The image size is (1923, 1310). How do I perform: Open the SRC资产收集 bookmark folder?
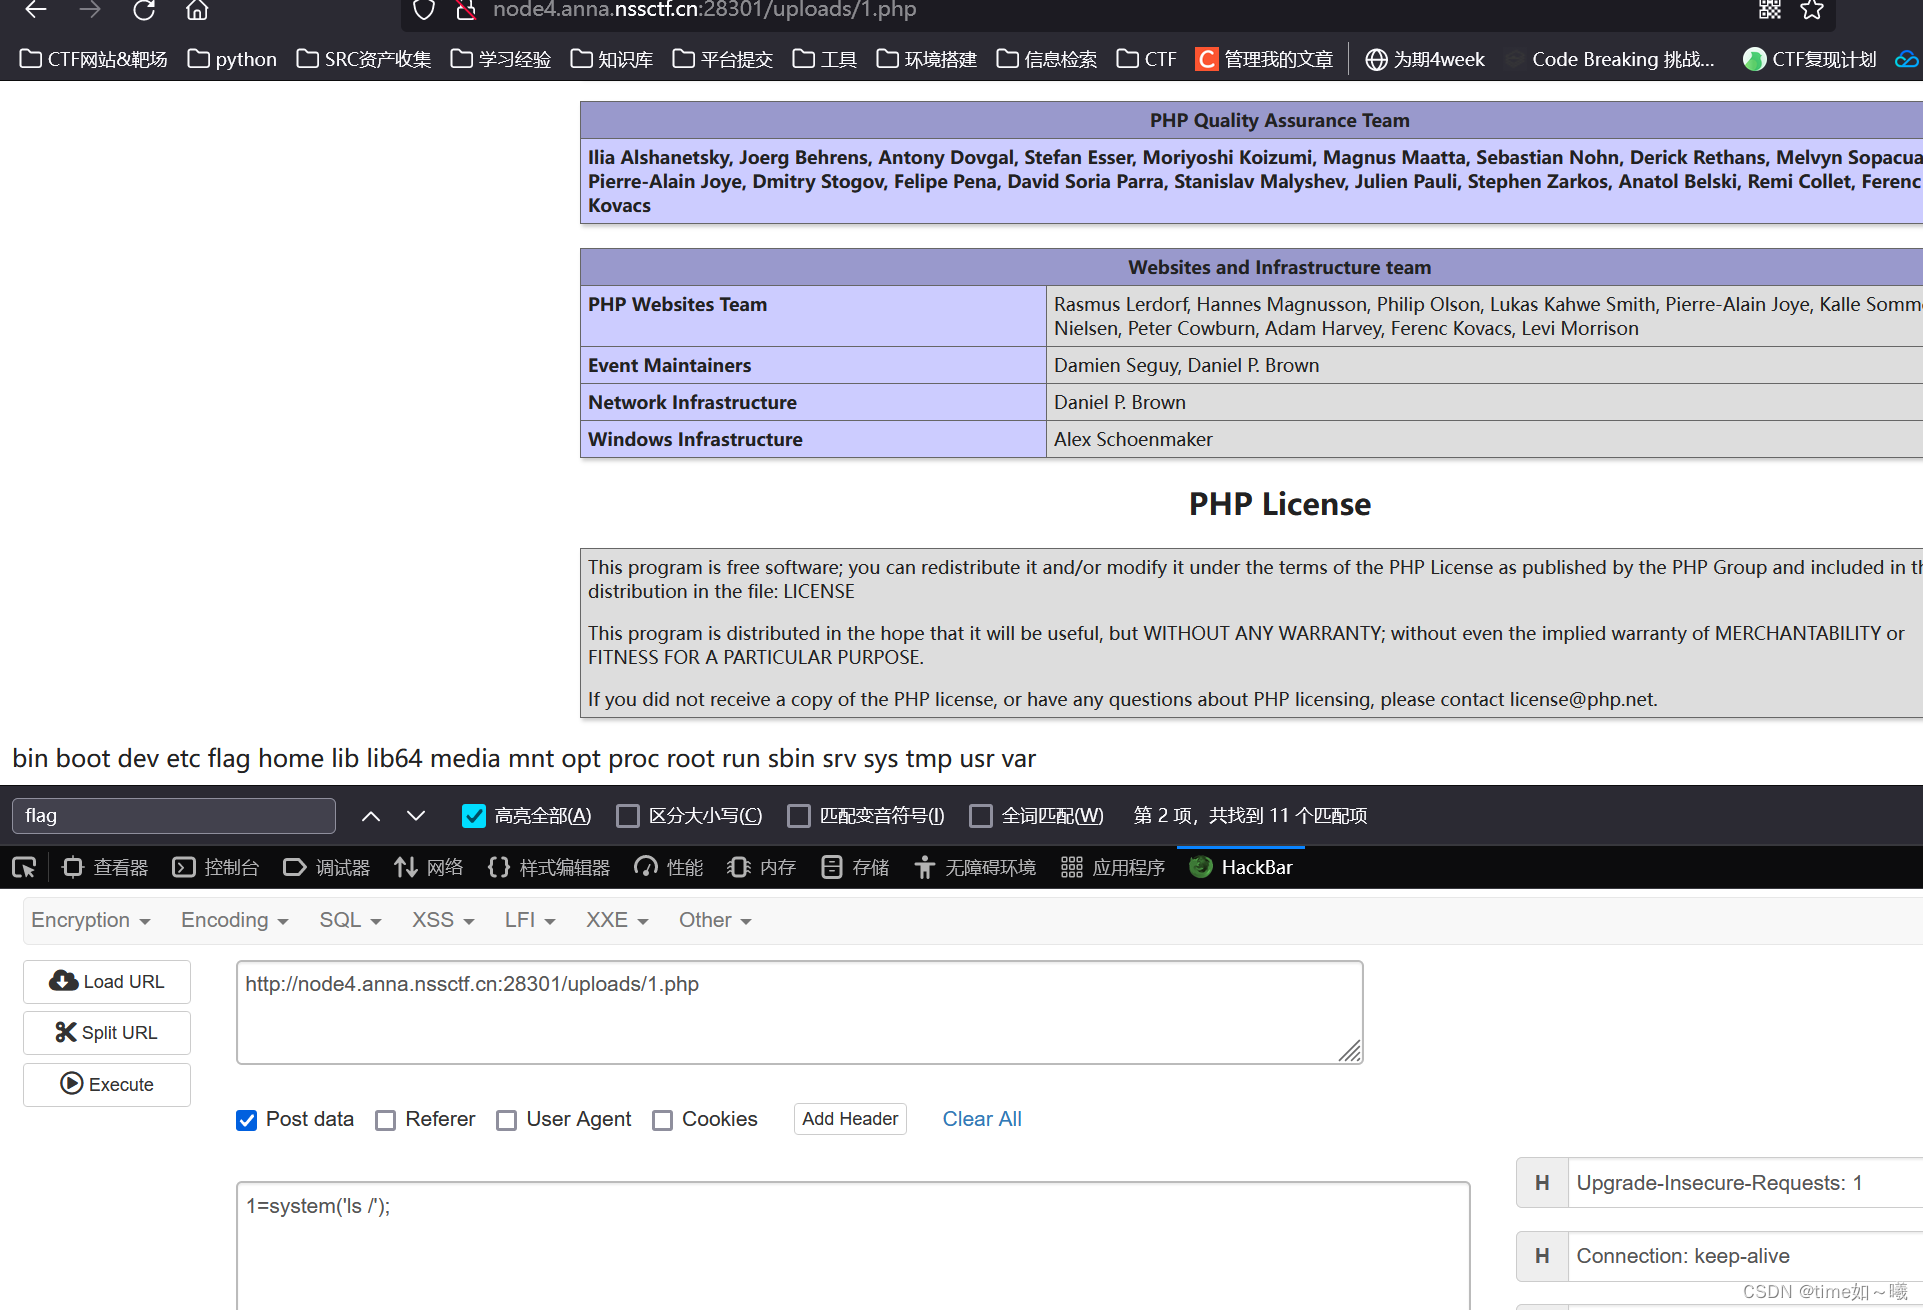point(364,59)
